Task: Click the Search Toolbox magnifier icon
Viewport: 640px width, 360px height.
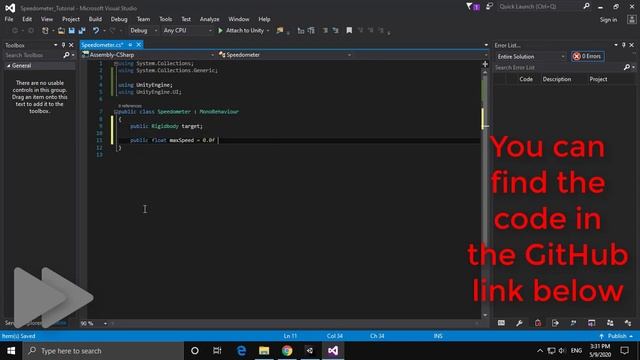Action: [66, 55]
